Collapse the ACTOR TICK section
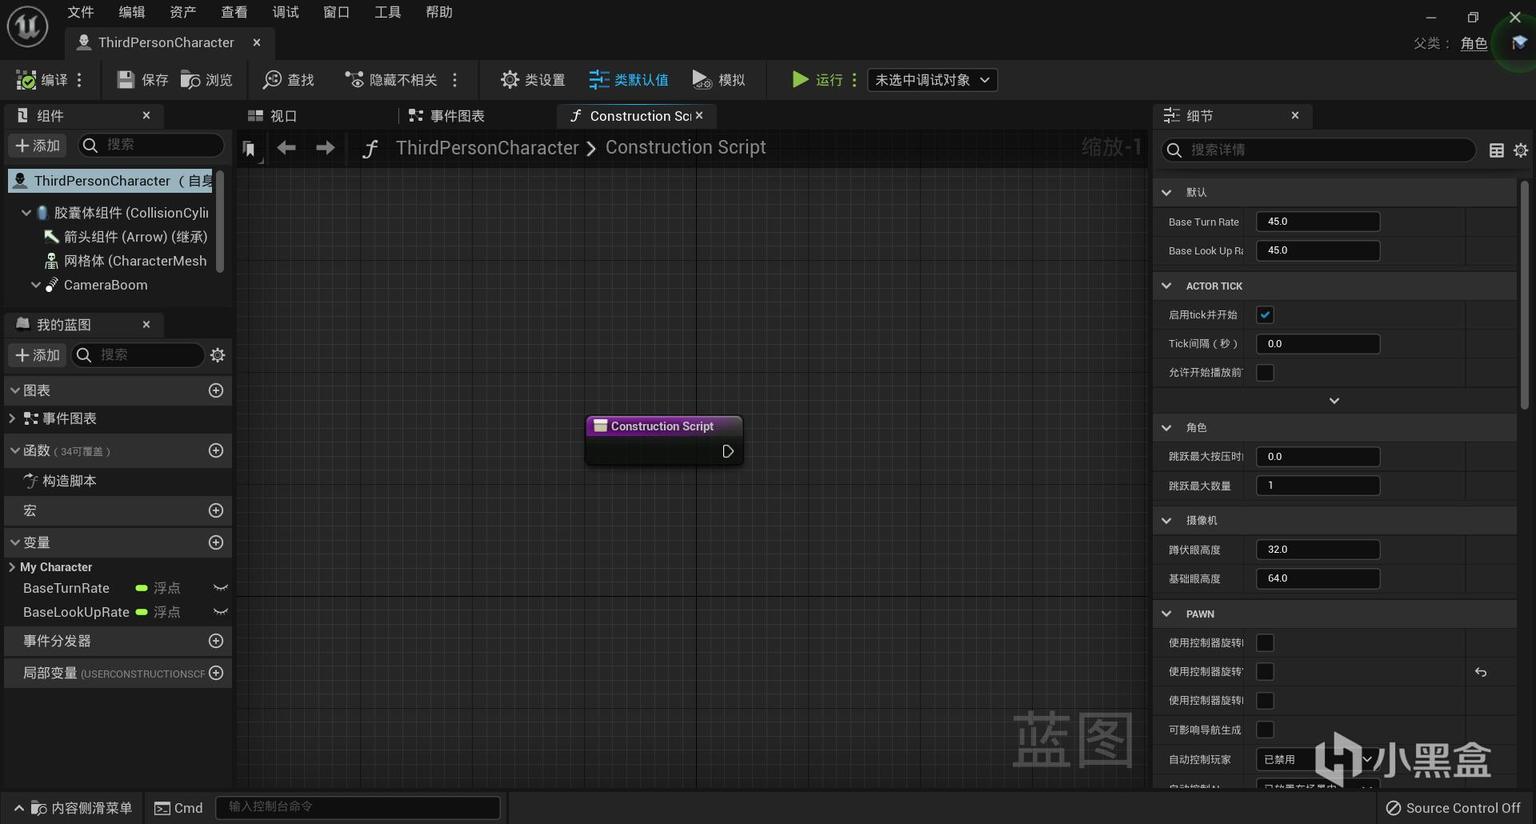 point(1166,286)
